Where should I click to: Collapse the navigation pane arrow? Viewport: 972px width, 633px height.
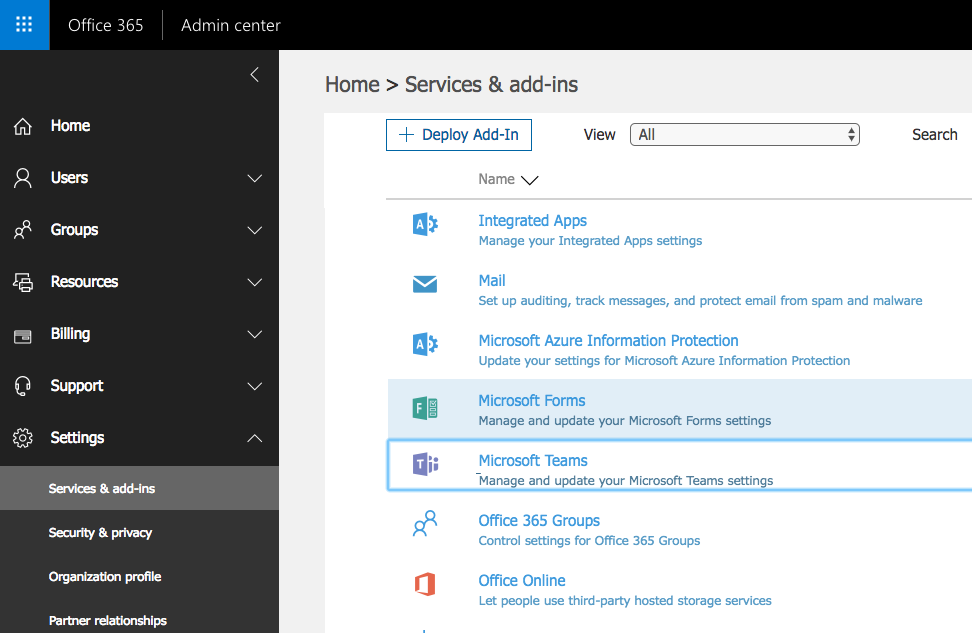(x=254, y=75)
